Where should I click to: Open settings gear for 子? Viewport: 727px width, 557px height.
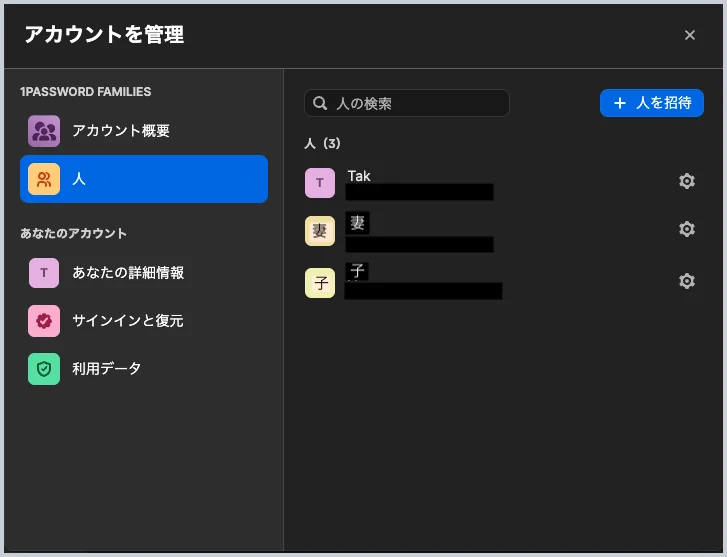[x=687, y=281]
